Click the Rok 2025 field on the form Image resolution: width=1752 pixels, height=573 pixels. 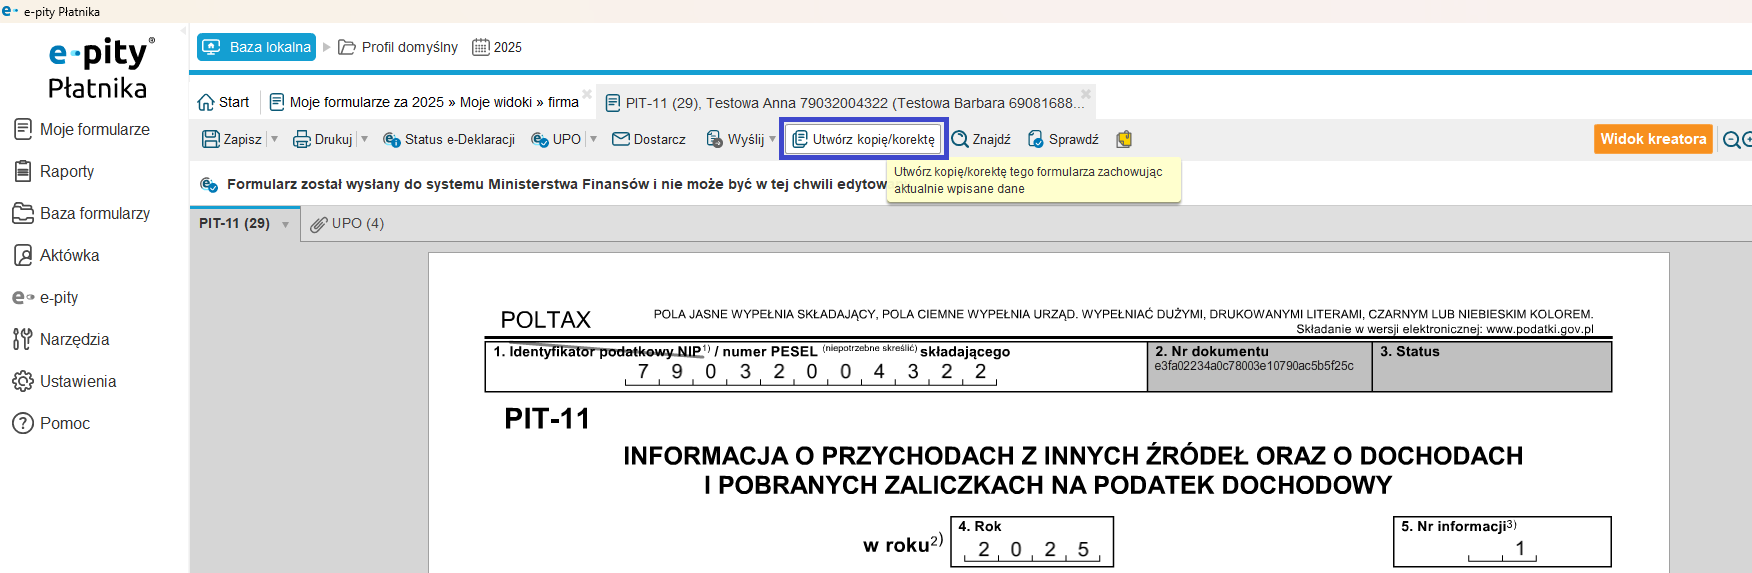click(x=1032, y=550)
